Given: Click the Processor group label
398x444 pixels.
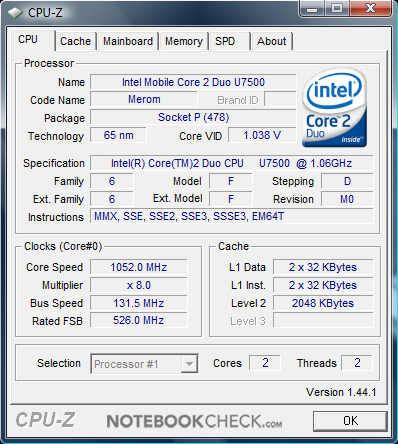Looking at the screenshot, I should click(49, 63).
